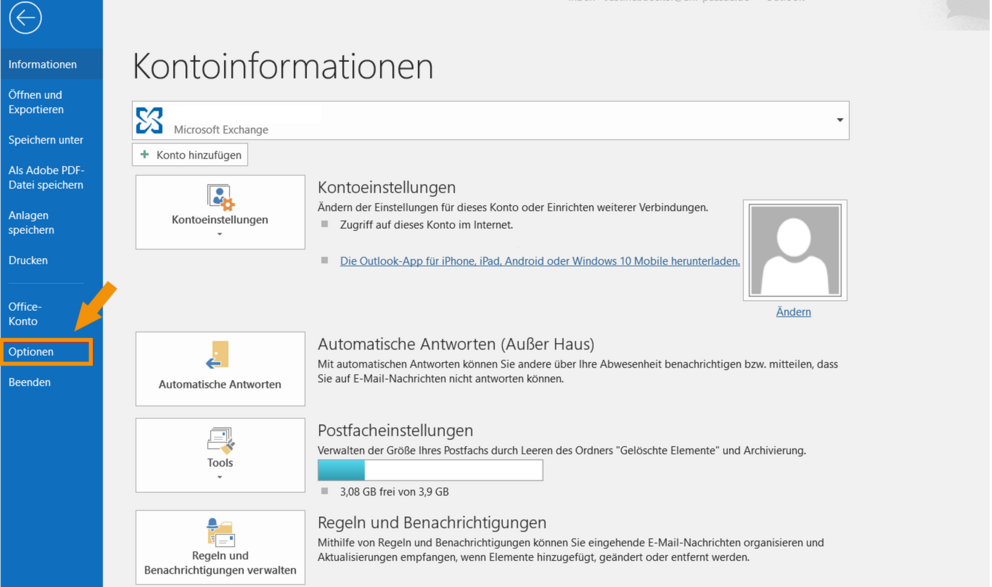Open the account selection dropdown arrow
992x587 pixels.
pos(840,120)
